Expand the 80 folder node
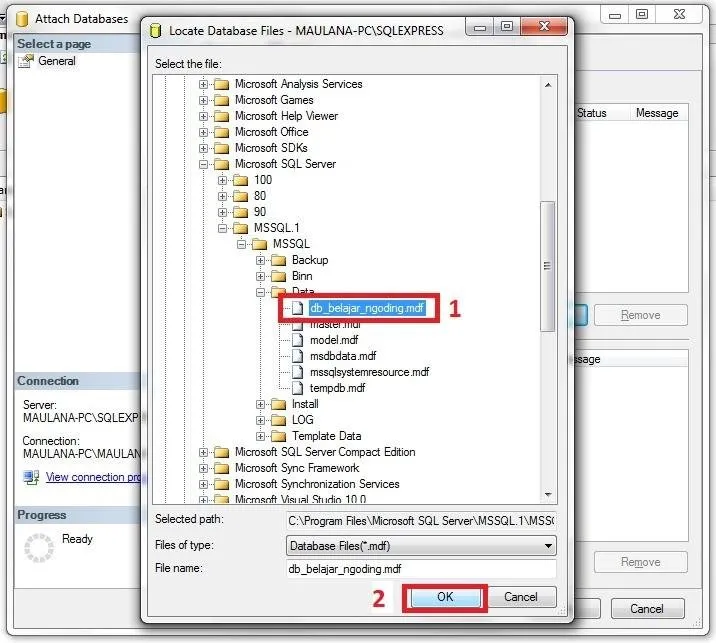 222,196
